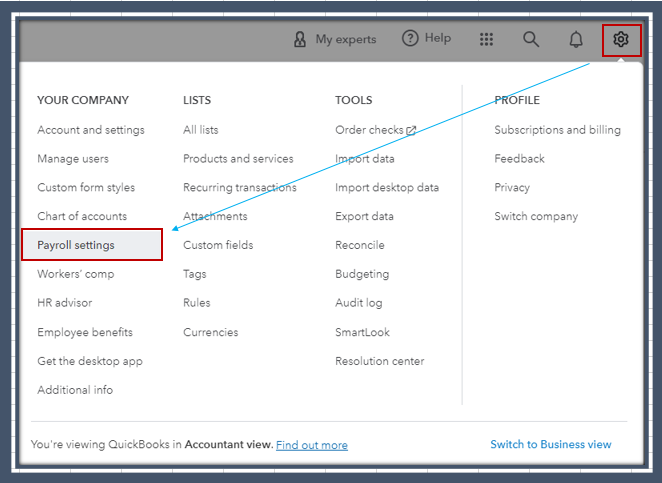This screenshot has height=483, width=662.
Task: Open Reconcile tool
Action: pyautogui.click(x=360, y=245)
